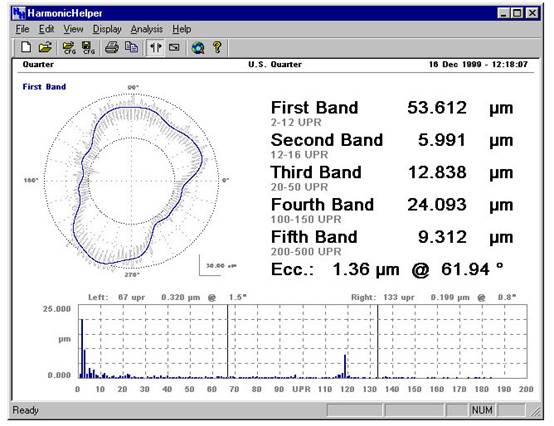
Task: Click the Ready status bar text
Action: tap(25, 410)
